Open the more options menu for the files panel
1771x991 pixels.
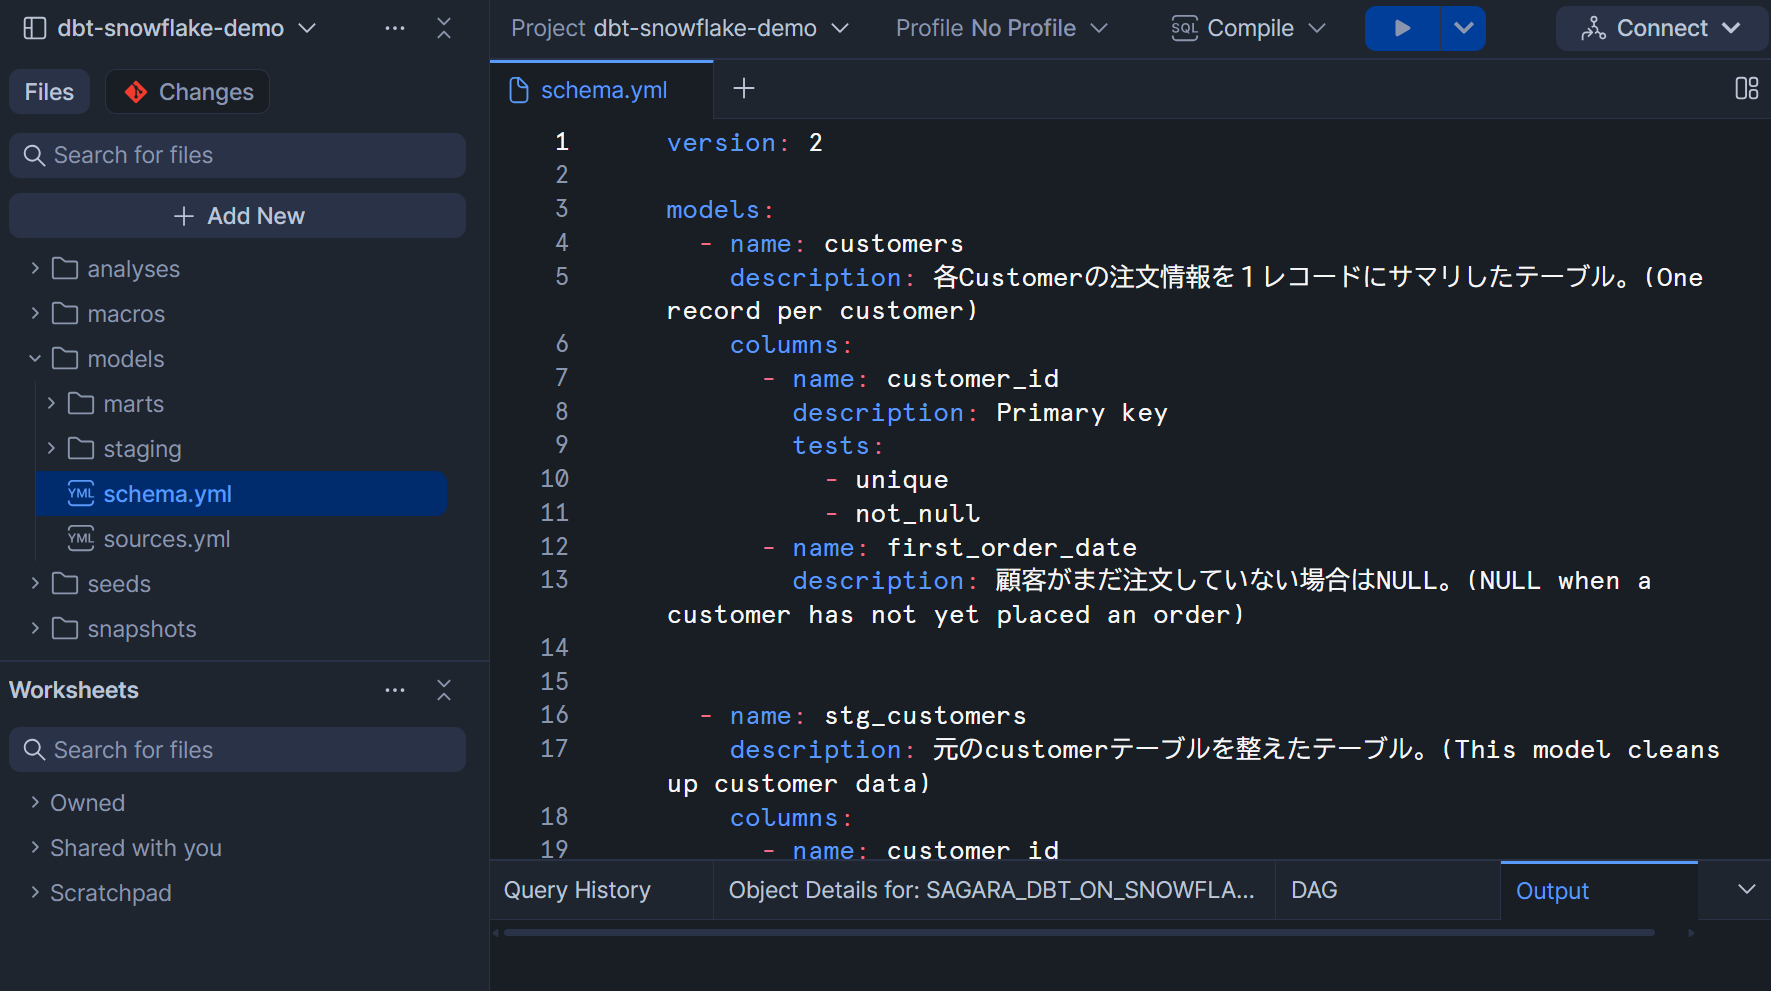395,28
